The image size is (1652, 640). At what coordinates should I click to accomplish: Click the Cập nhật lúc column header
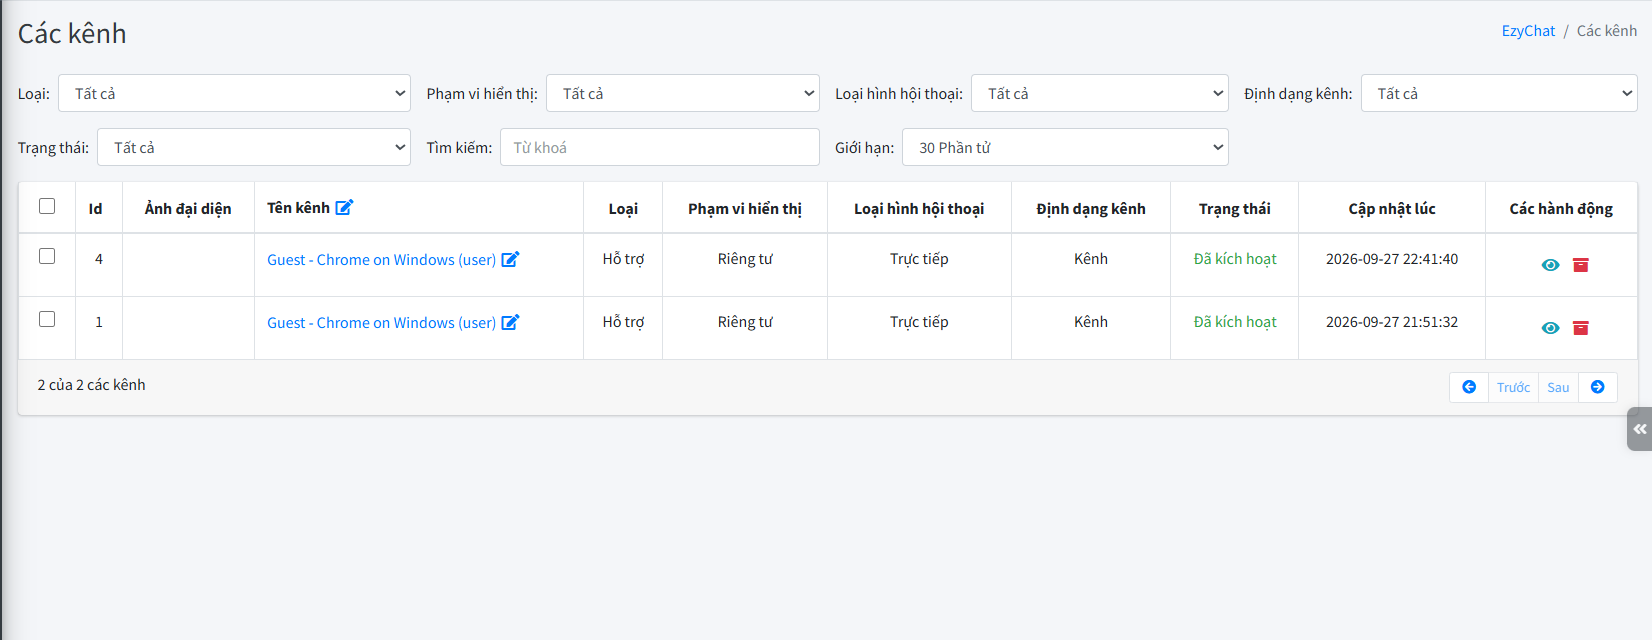coord(1392,209)
